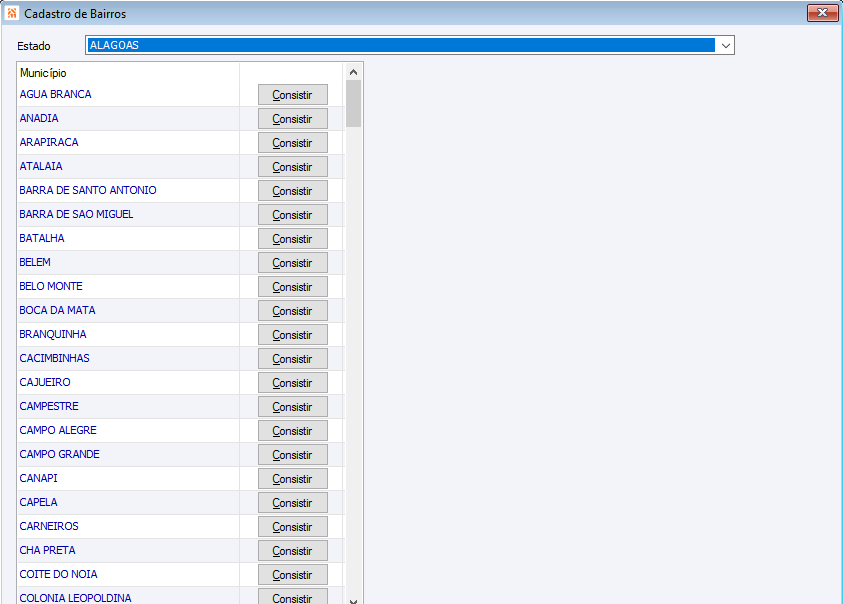Click the Cadastro de Bairros window icon
The image size is (843, 604).
pos(12,13)
